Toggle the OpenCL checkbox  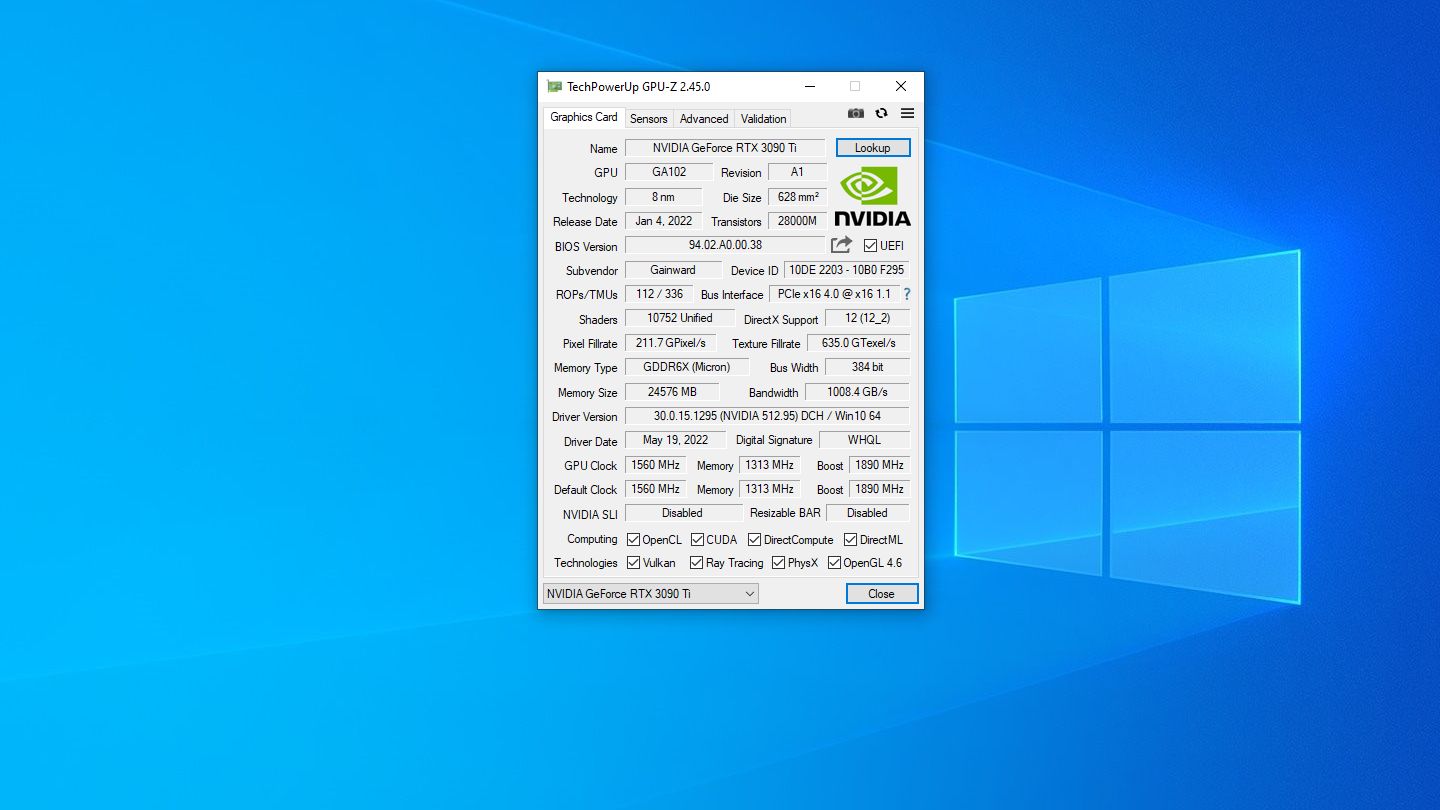[633, 540]
